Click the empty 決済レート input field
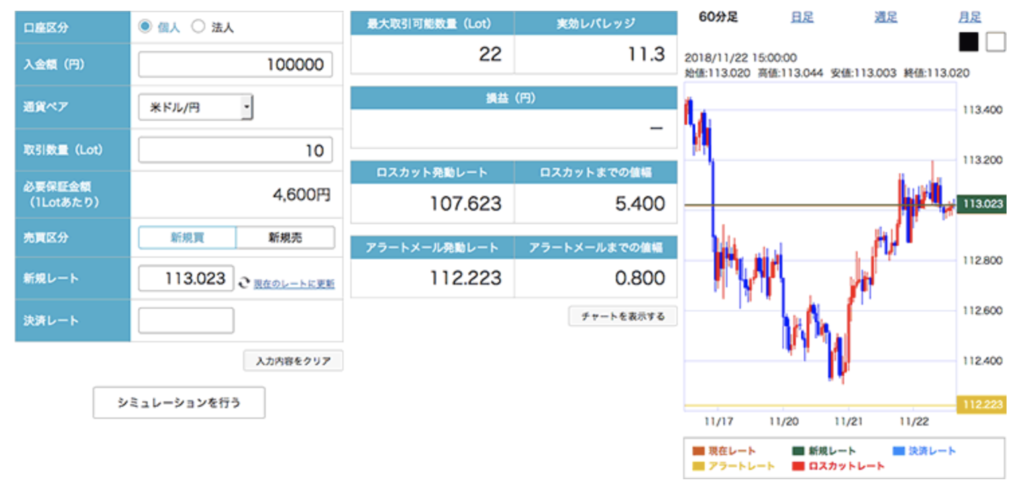The image size is (1024, 490). [x=186, y=320]
